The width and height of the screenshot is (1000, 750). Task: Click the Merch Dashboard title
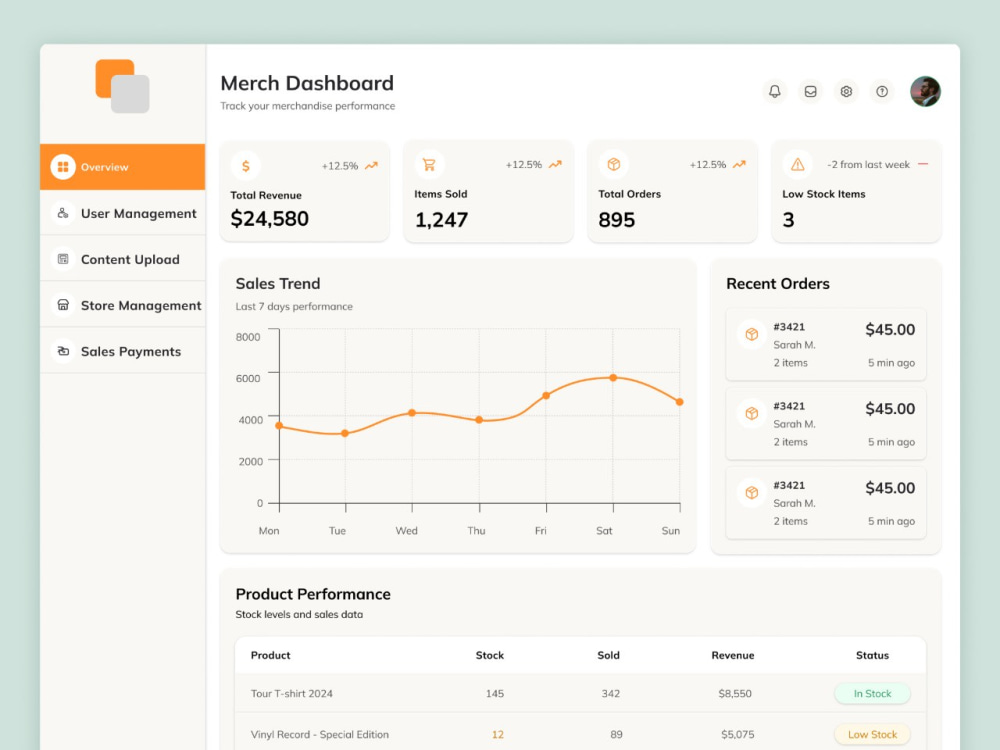tap(307, 83)
